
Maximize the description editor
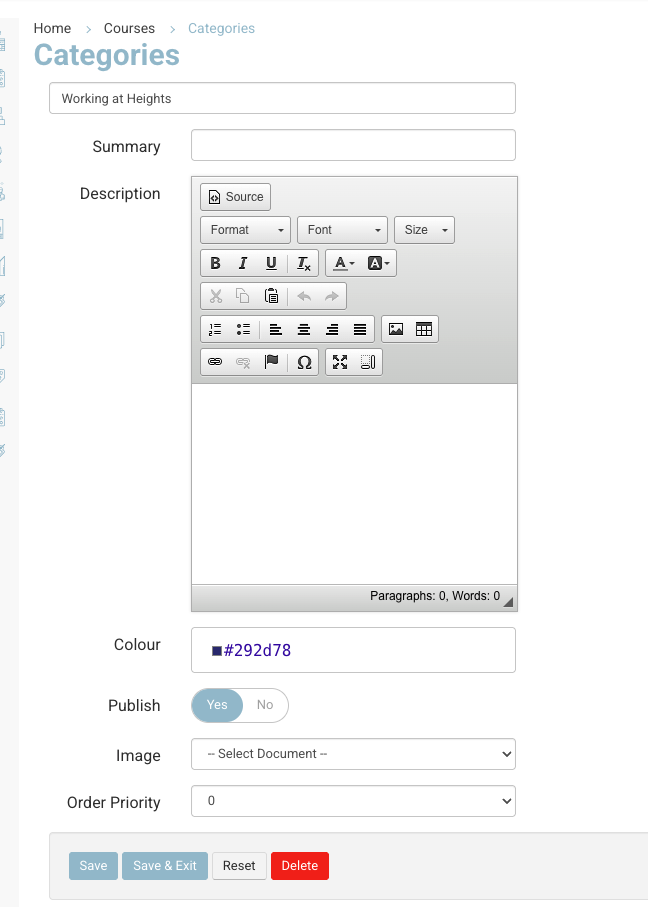click(338, 361)
